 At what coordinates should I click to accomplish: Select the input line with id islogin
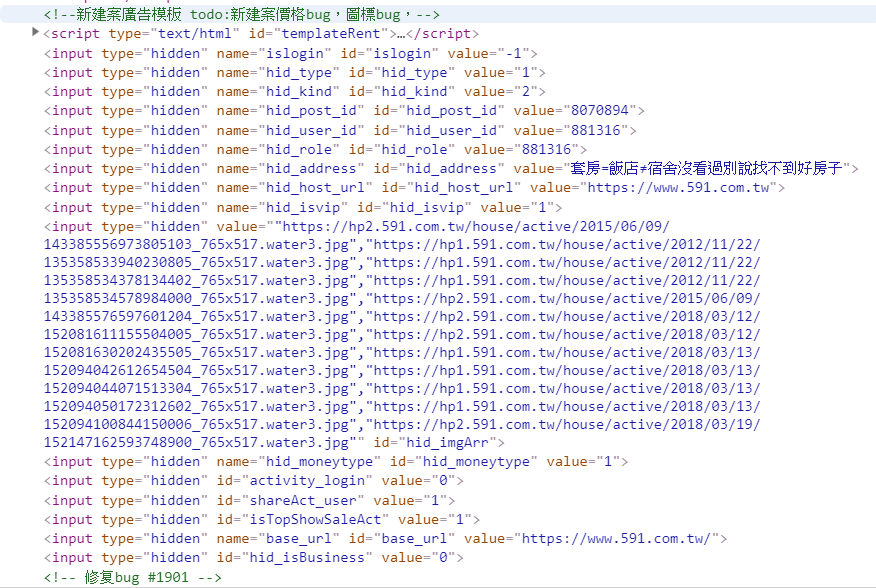(291, 53)
